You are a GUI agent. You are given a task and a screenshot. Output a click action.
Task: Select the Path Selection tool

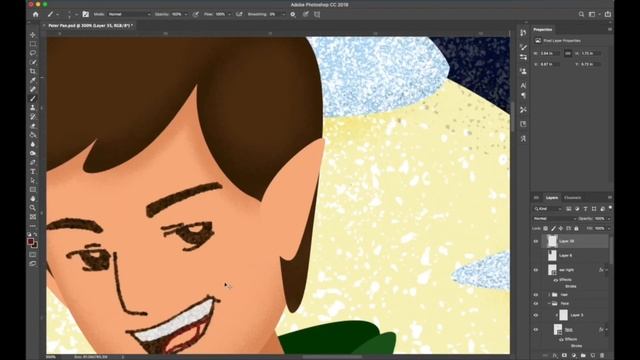[x=33, y=180]
